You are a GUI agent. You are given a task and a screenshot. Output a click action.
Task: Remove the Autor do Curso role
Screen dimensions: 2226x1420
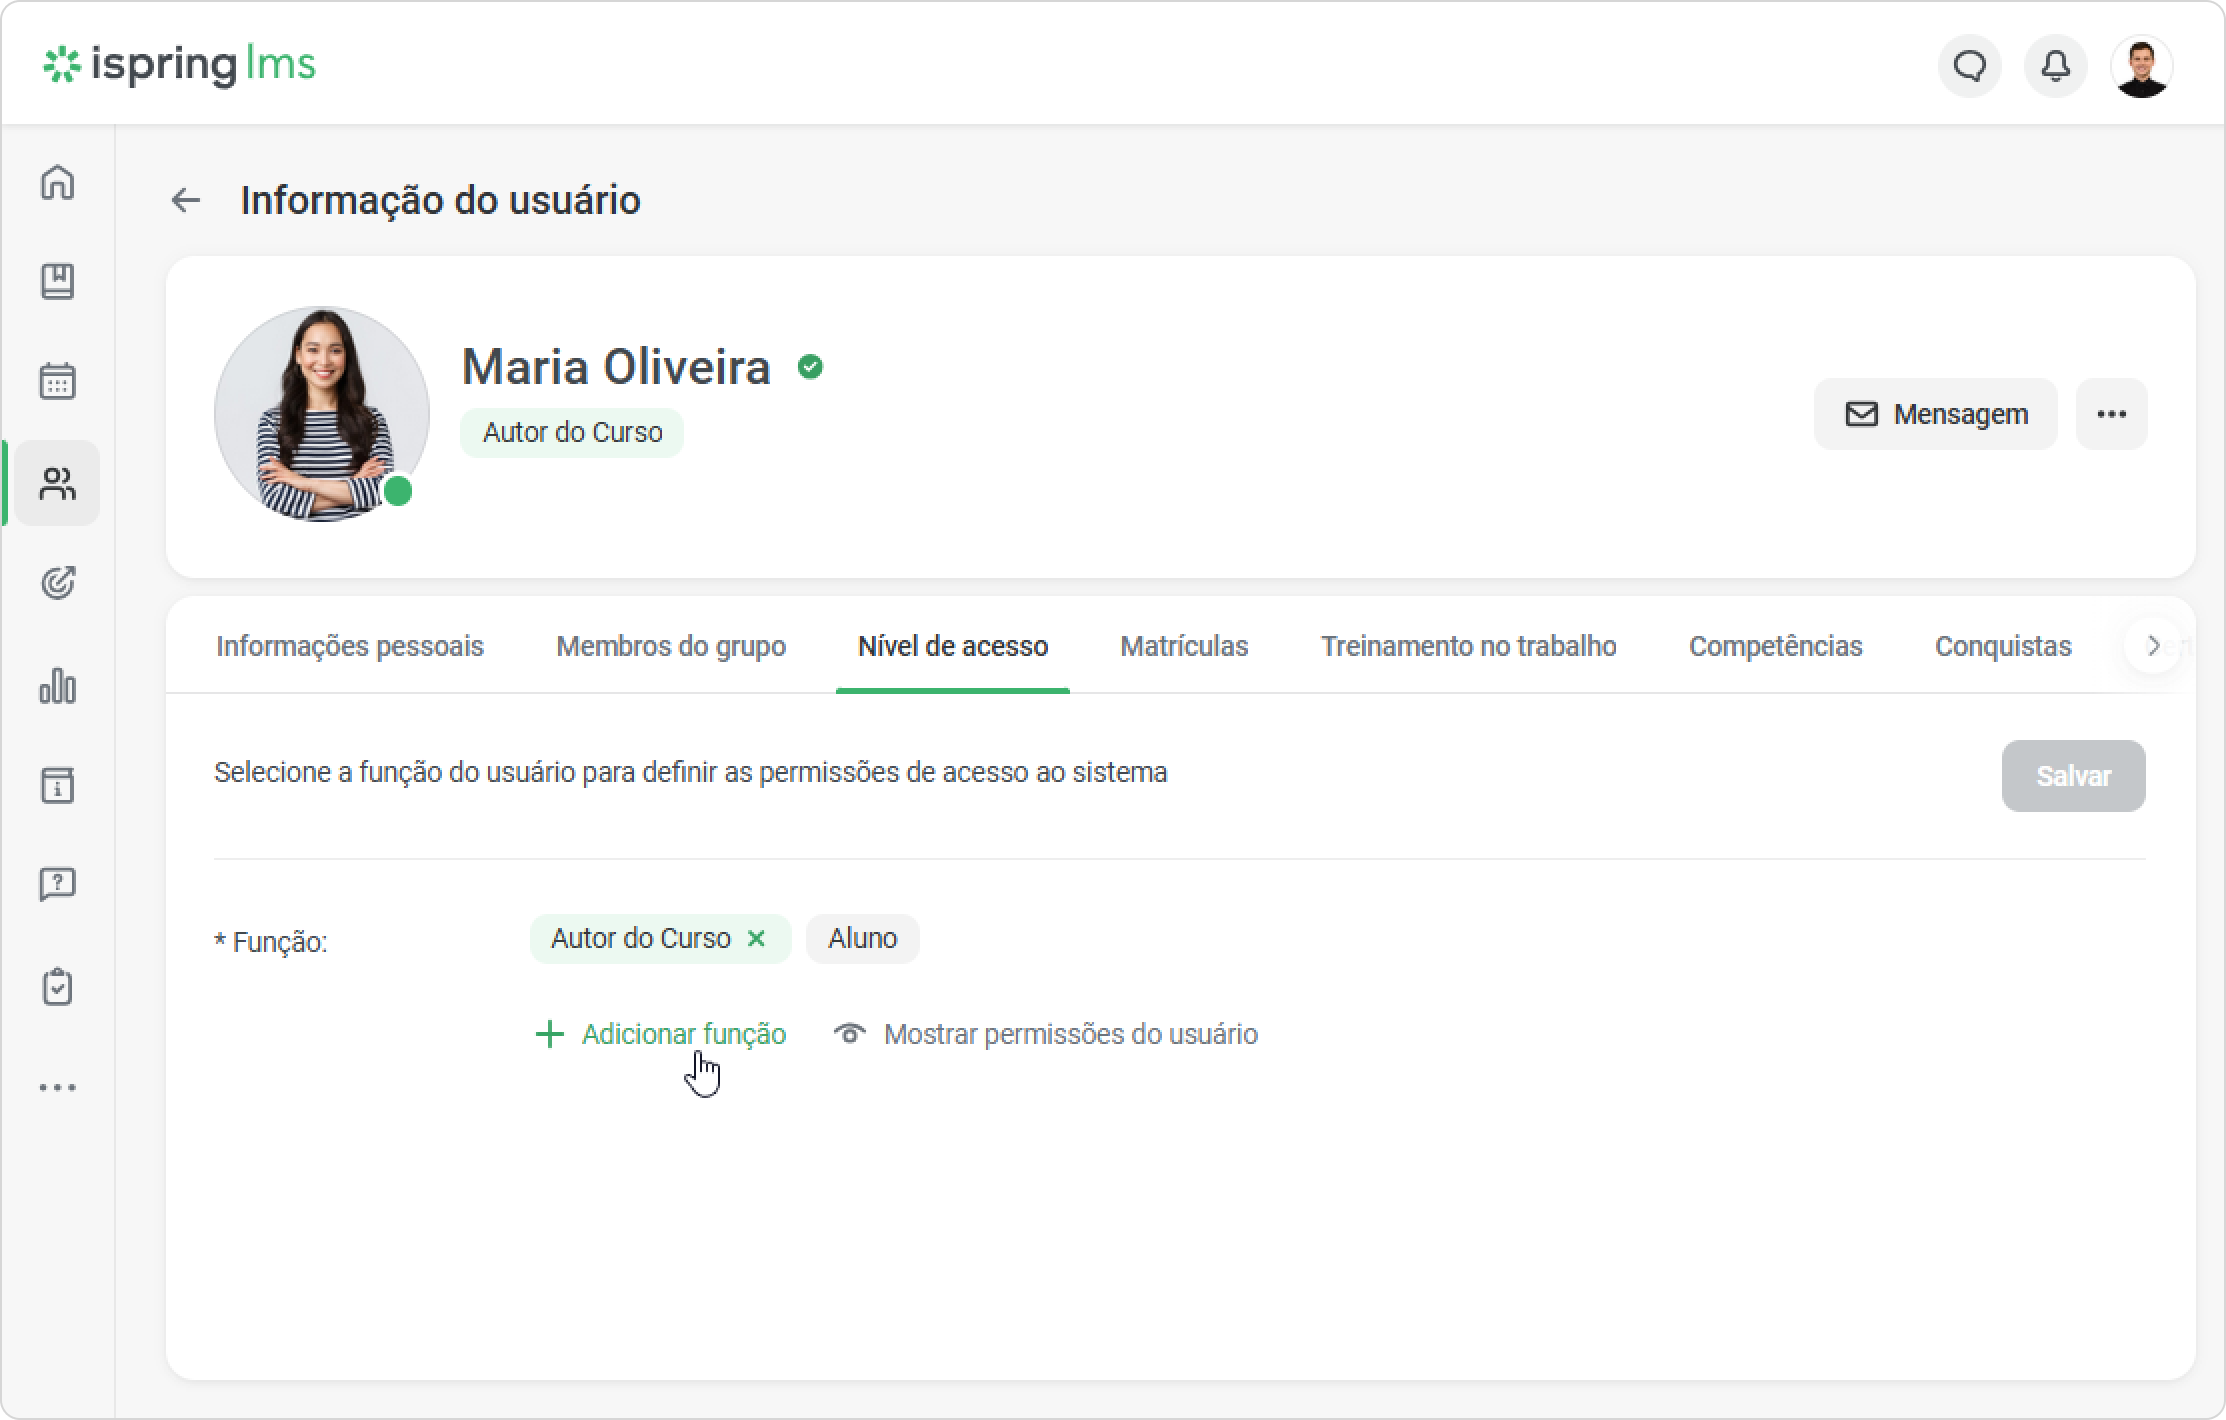click(x=757, y=938)
